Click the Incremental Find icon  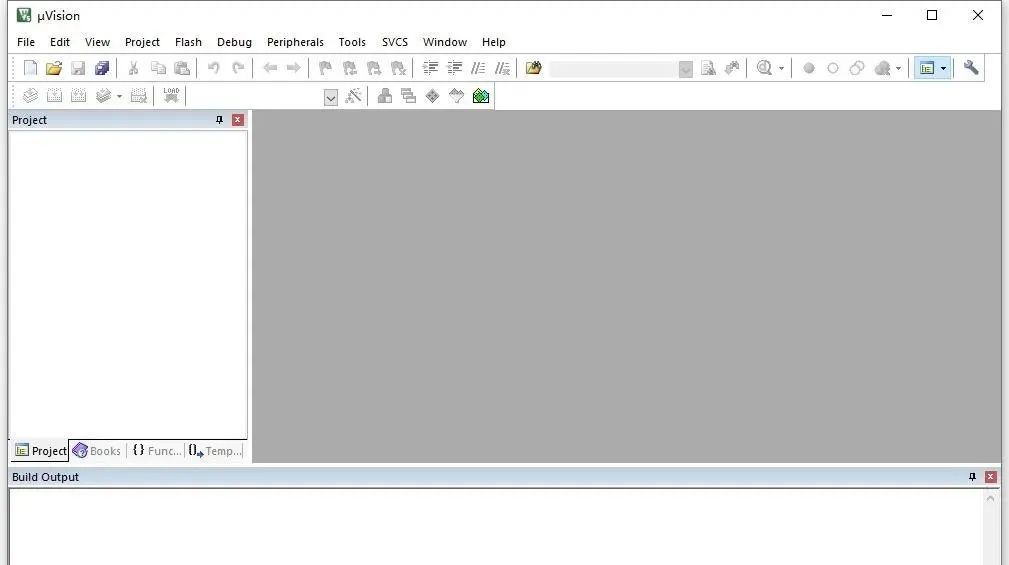click(x=732, y=68)
